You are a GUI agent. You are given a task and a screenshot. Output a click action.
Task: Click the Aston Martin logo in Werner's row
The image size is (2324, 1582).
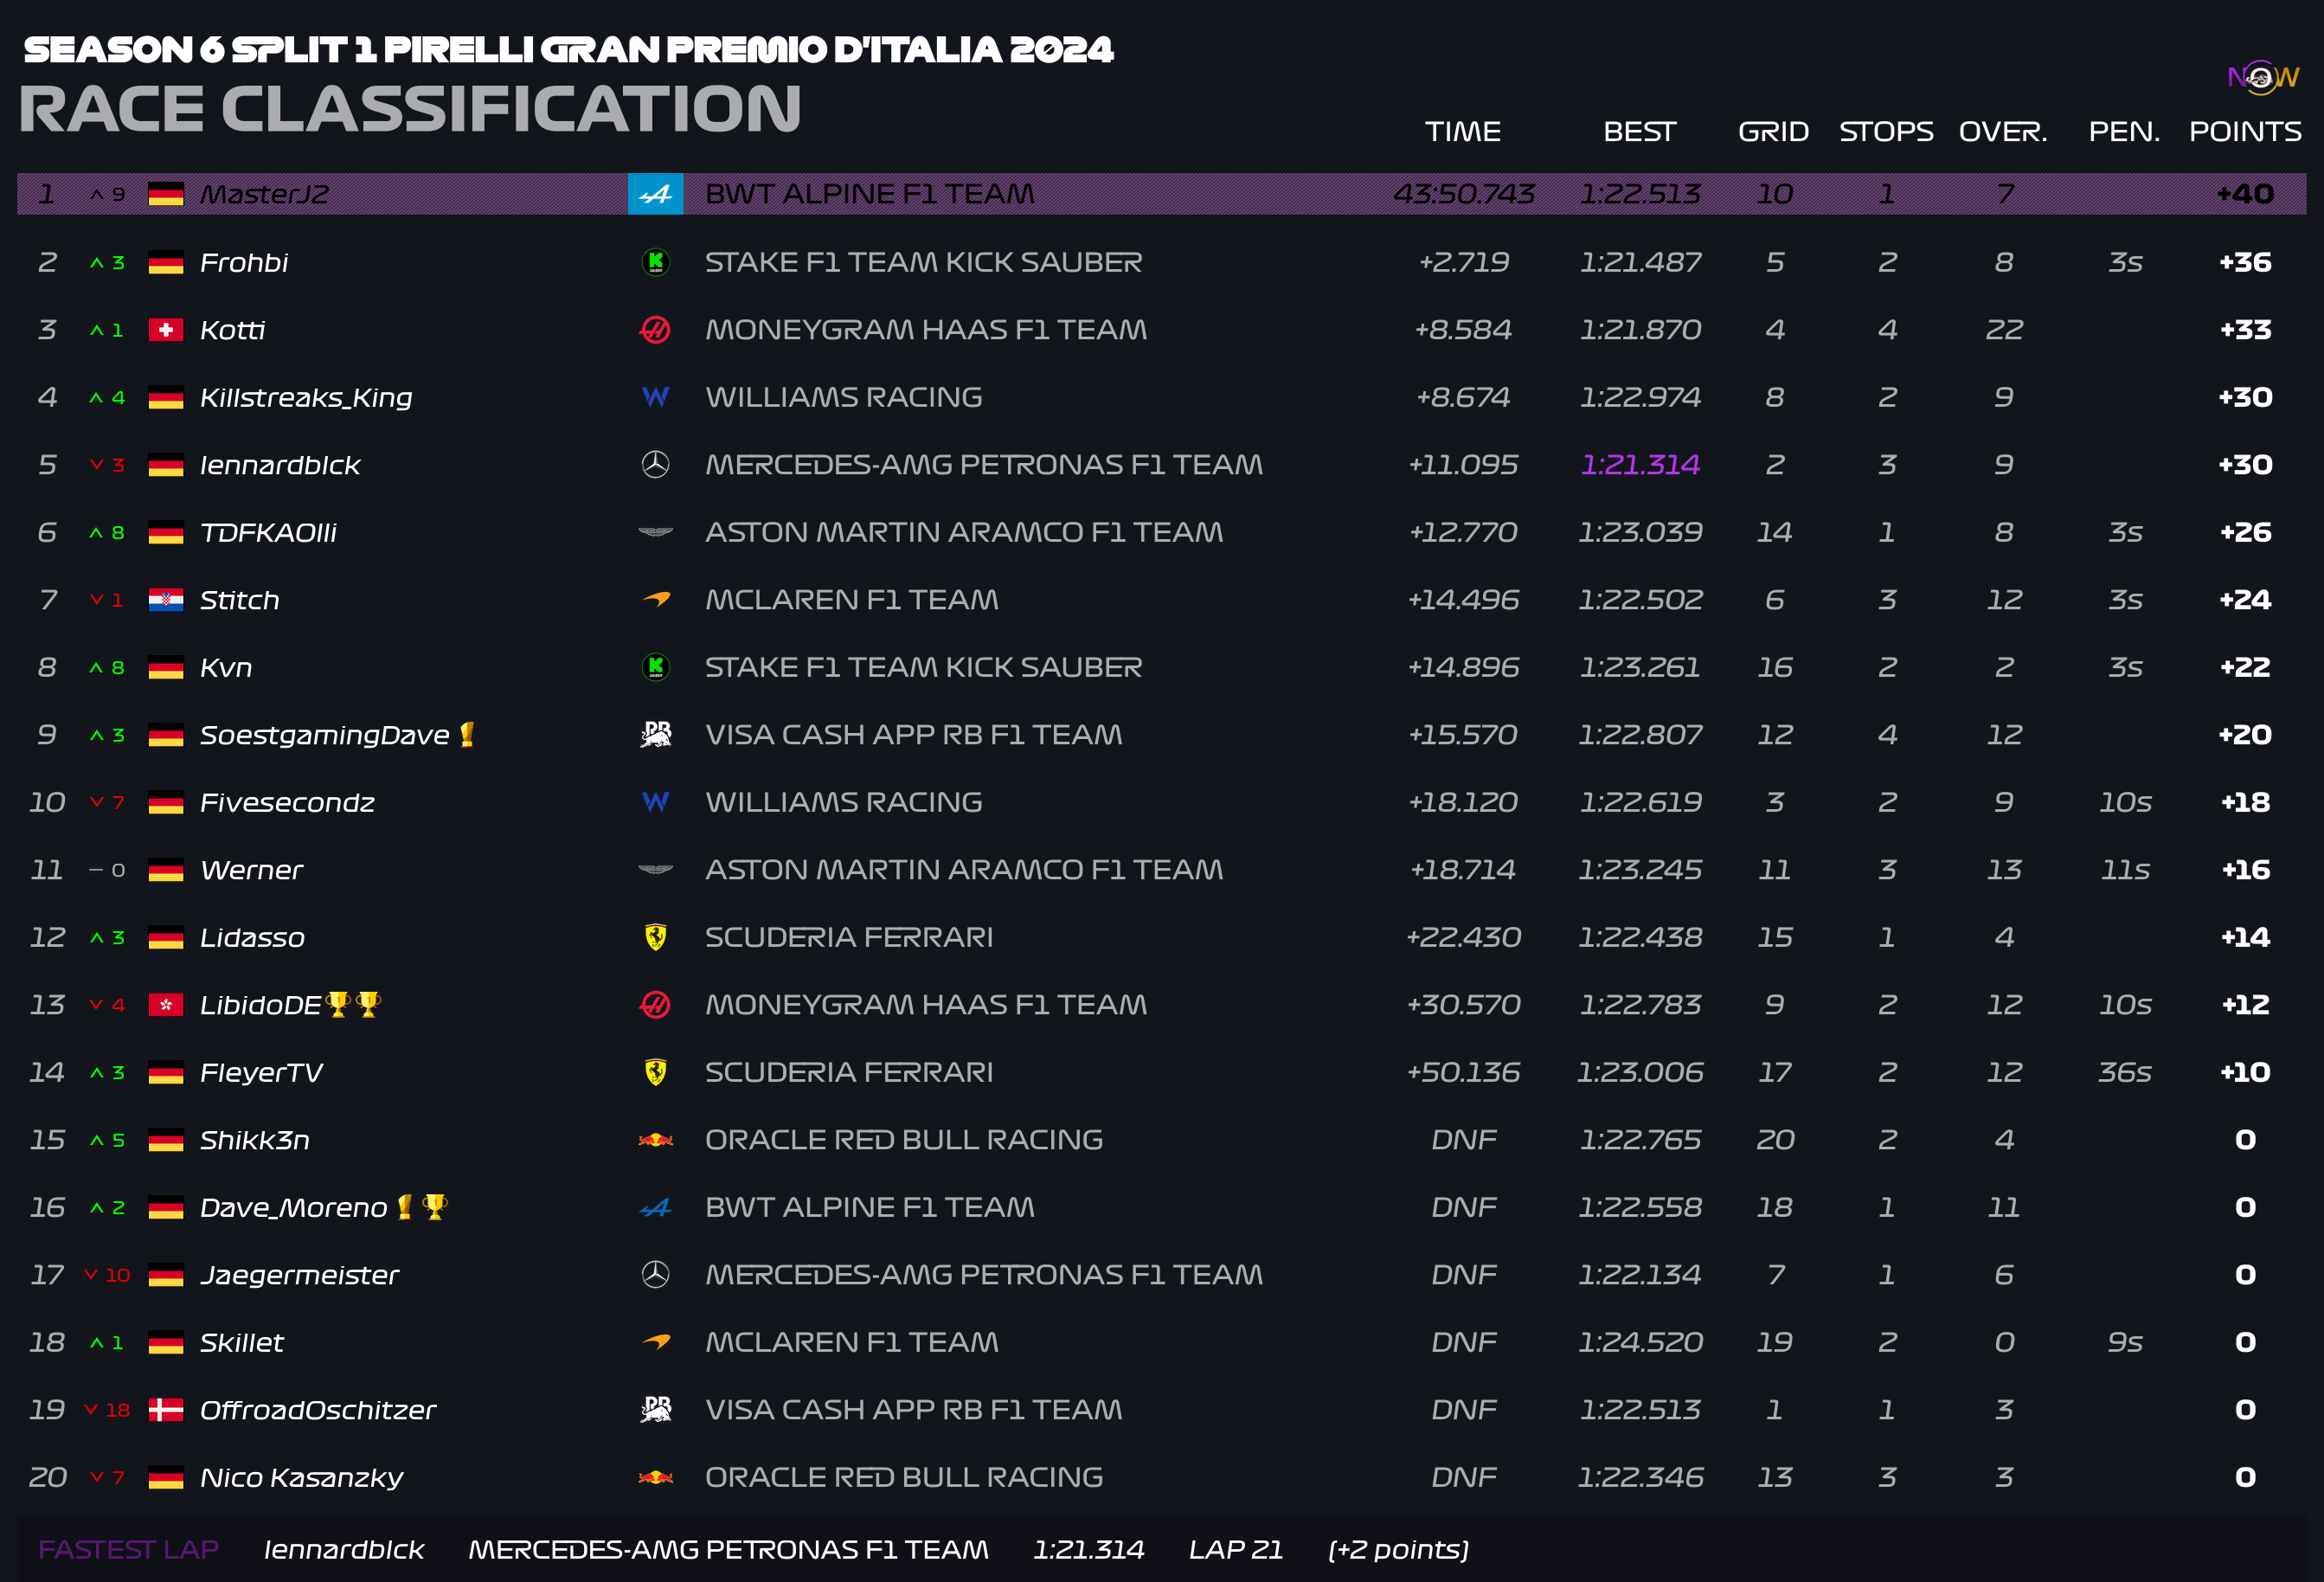pyautogui.click(x=655, y=870)
